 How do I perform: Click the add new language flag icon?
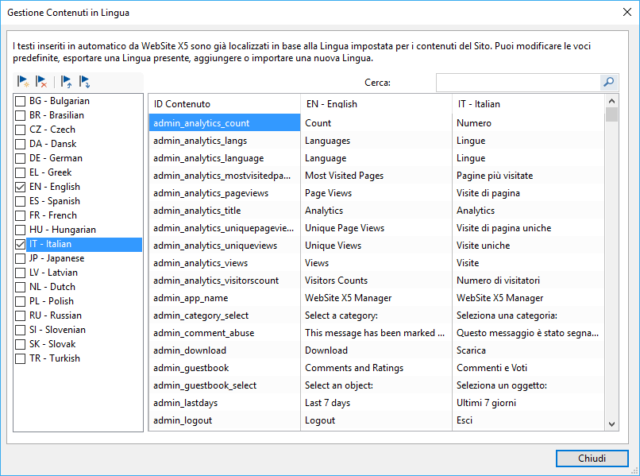(x=23, y=82)
